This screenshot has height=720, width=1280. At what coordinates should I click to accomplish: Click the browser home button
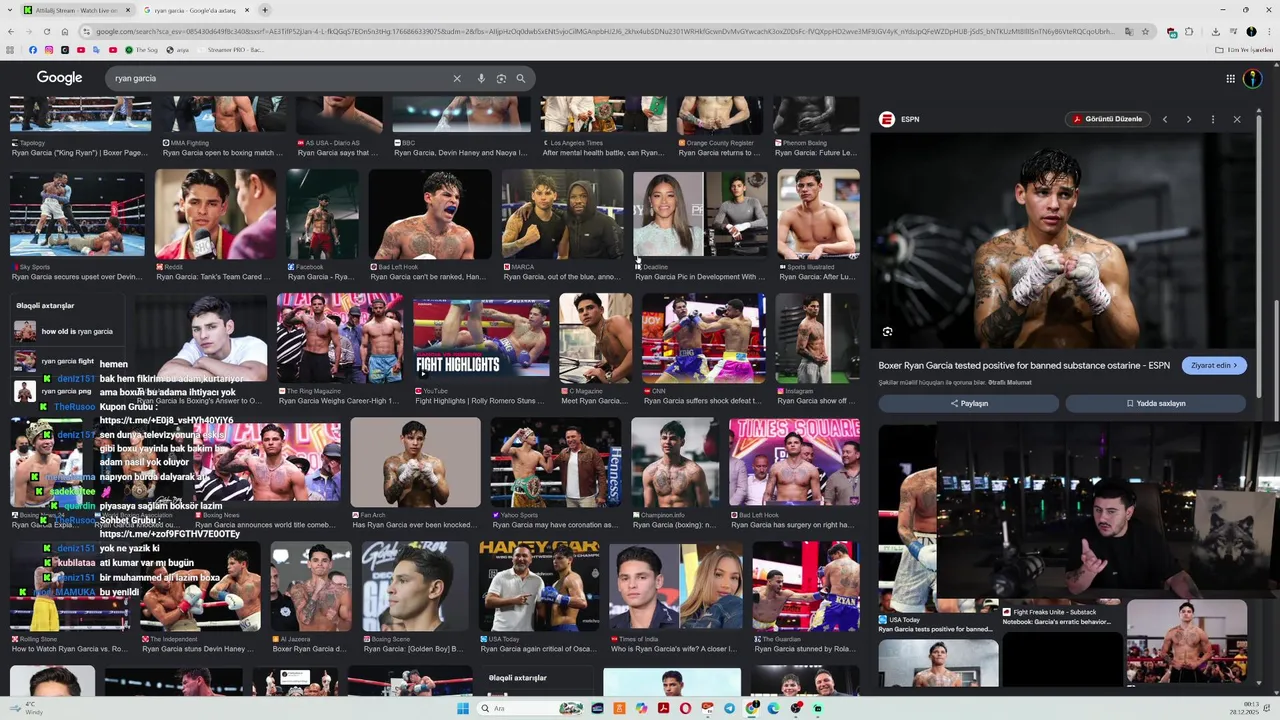(65, 31)
